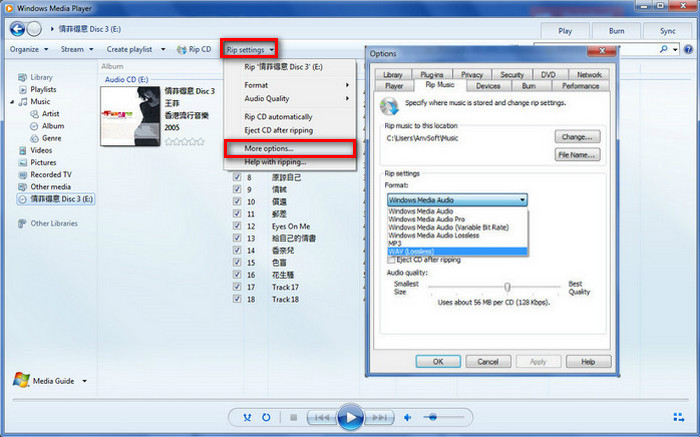Open Help via the question mark icon
Screen dimensions: 700x437
(688, 50)
